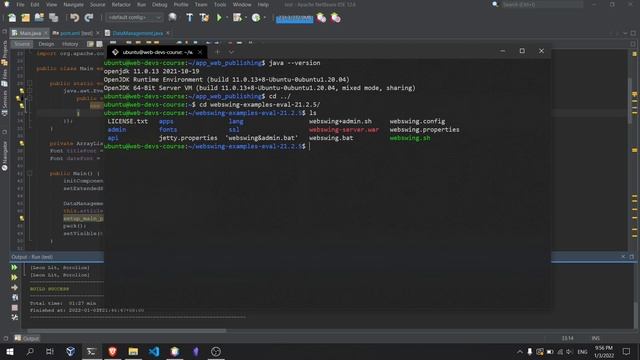Image resolution: width=640 pixels, height=360 pixels.
Task: Click the last profiler icon in toolbar
Action: coord(336,18)
